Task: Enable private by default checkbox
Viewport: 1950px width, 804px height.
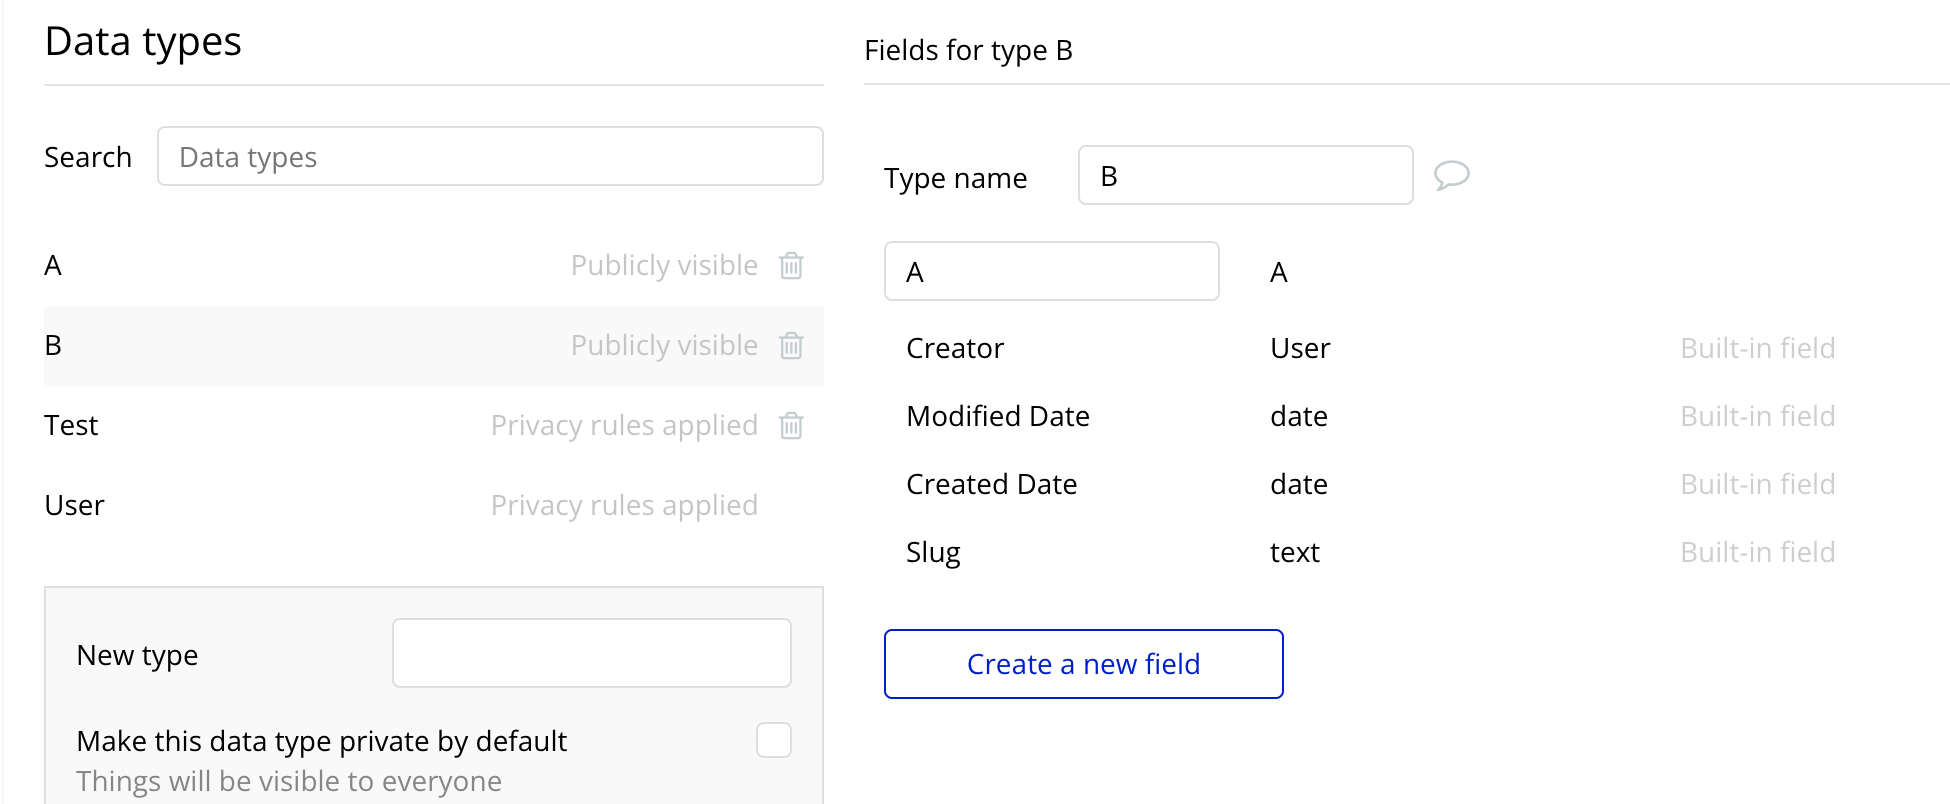Action: pos(774,740)
